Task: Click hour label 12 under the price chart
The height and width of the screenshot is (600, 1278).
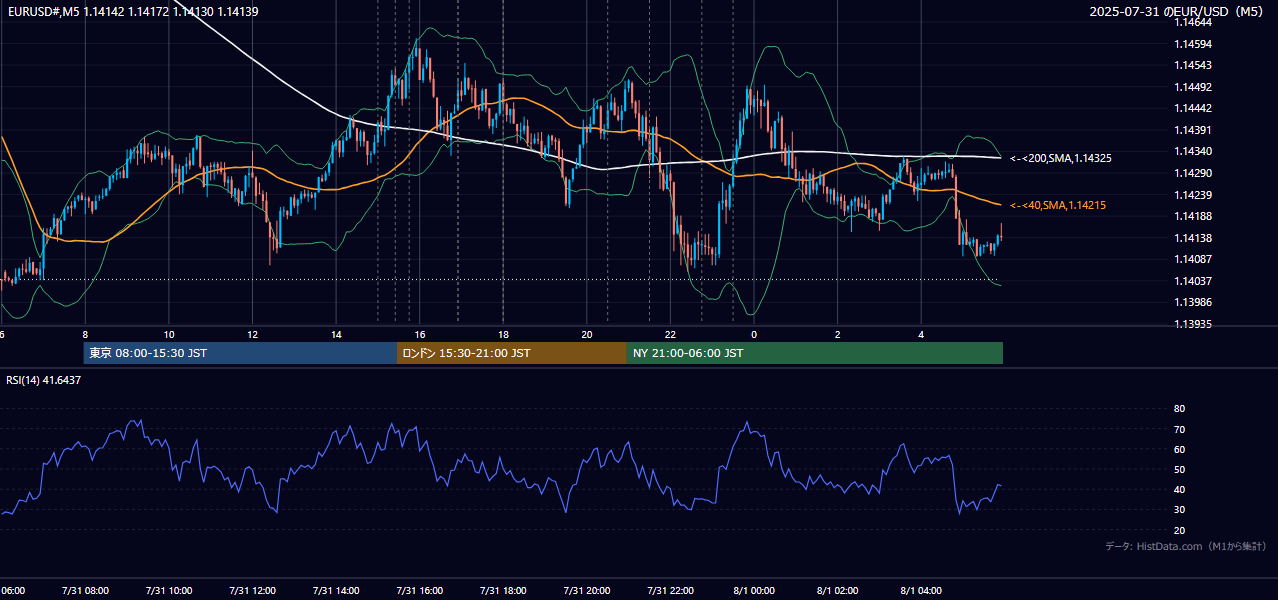Action: point(252,334)
